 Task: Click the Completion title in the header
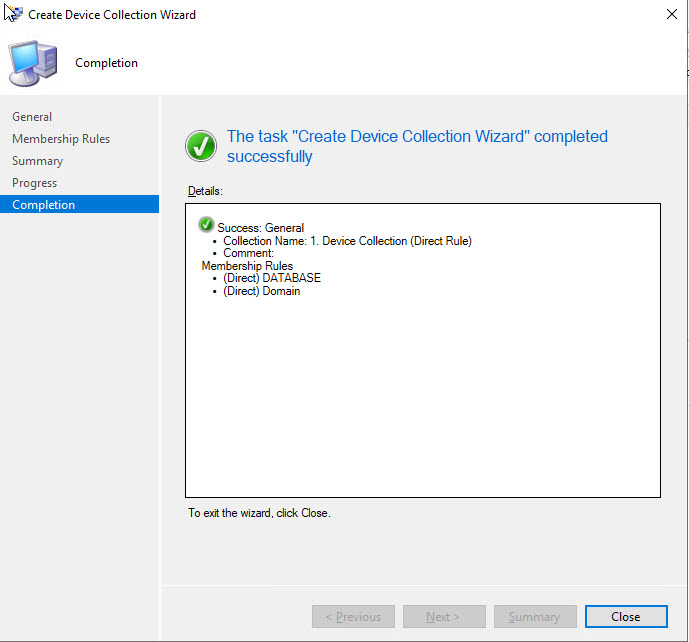[x=107, y=63]
